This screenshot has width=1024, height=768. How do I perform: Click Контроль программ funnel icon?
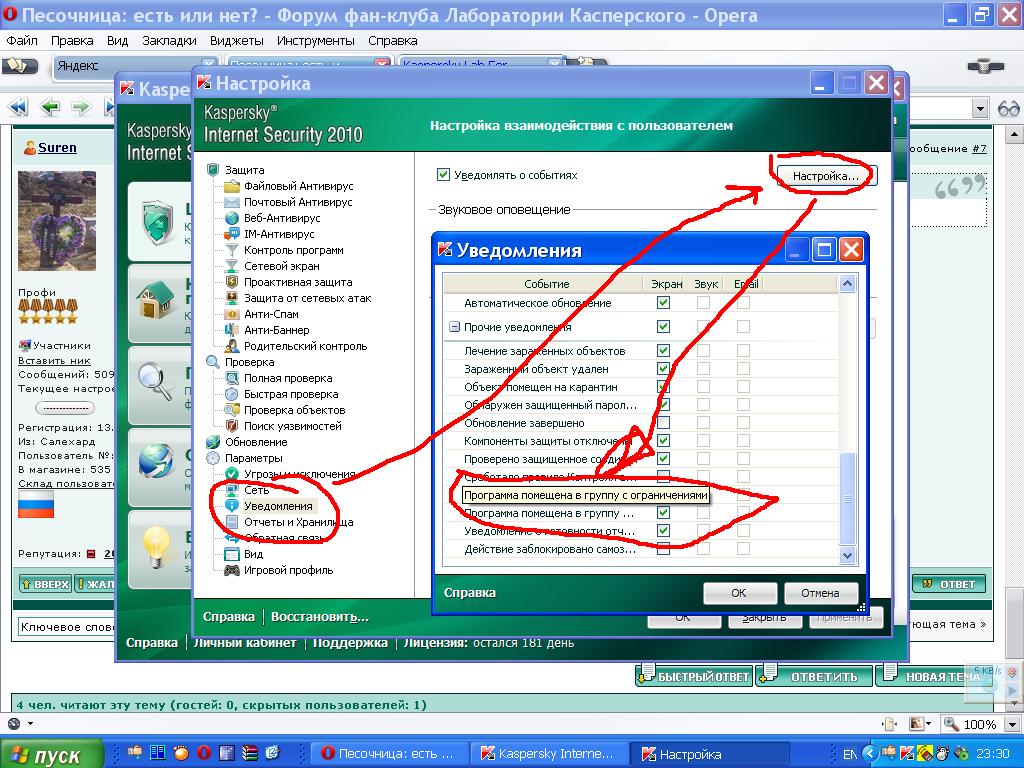pos(232,250)
